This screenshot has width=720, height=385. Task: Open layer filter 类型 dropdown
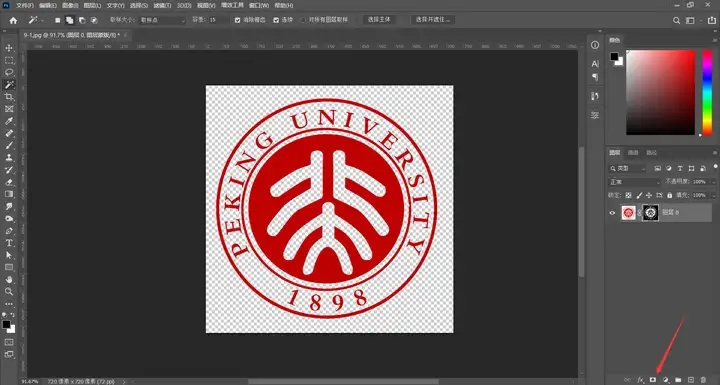click(x=627, y=169)
